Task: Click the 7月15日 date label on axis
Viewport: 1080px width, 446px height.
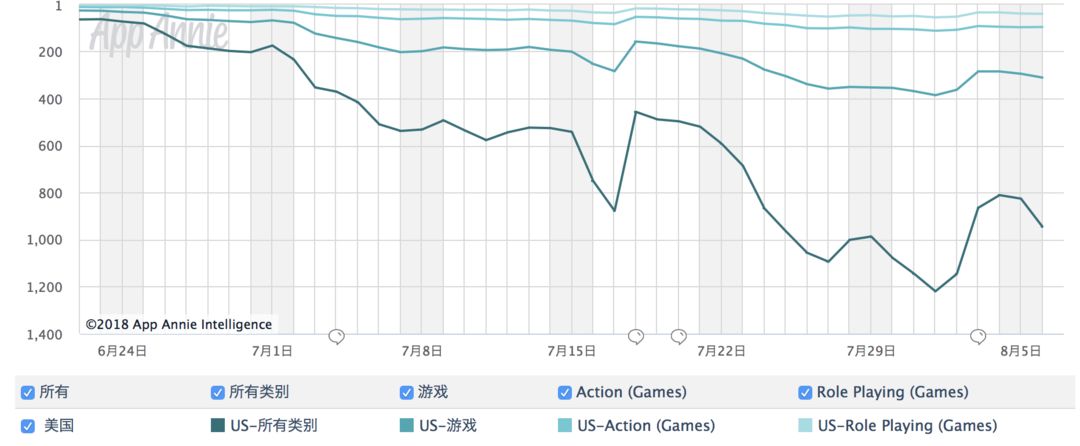Action: tap(571, 352)
